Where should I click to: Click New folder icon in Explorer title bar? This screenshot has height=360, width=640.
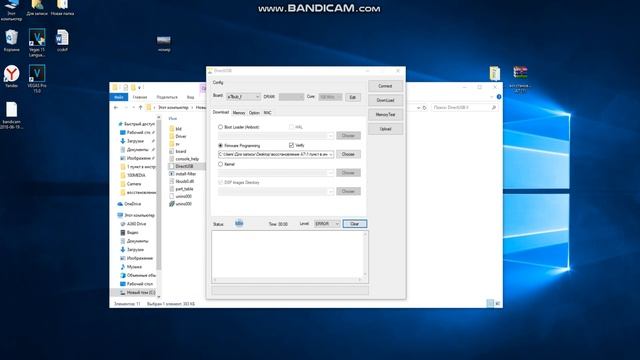point(133,87)
